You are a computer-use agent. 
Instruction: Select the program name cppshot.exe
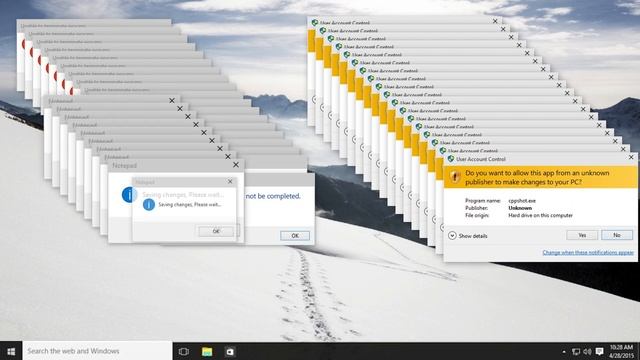(522, 201)
